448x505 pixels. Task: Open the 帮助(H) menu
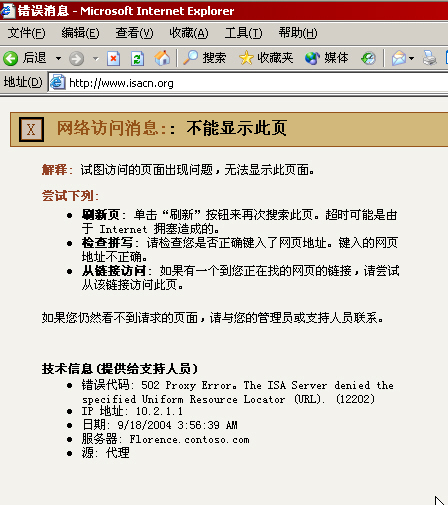298,33
